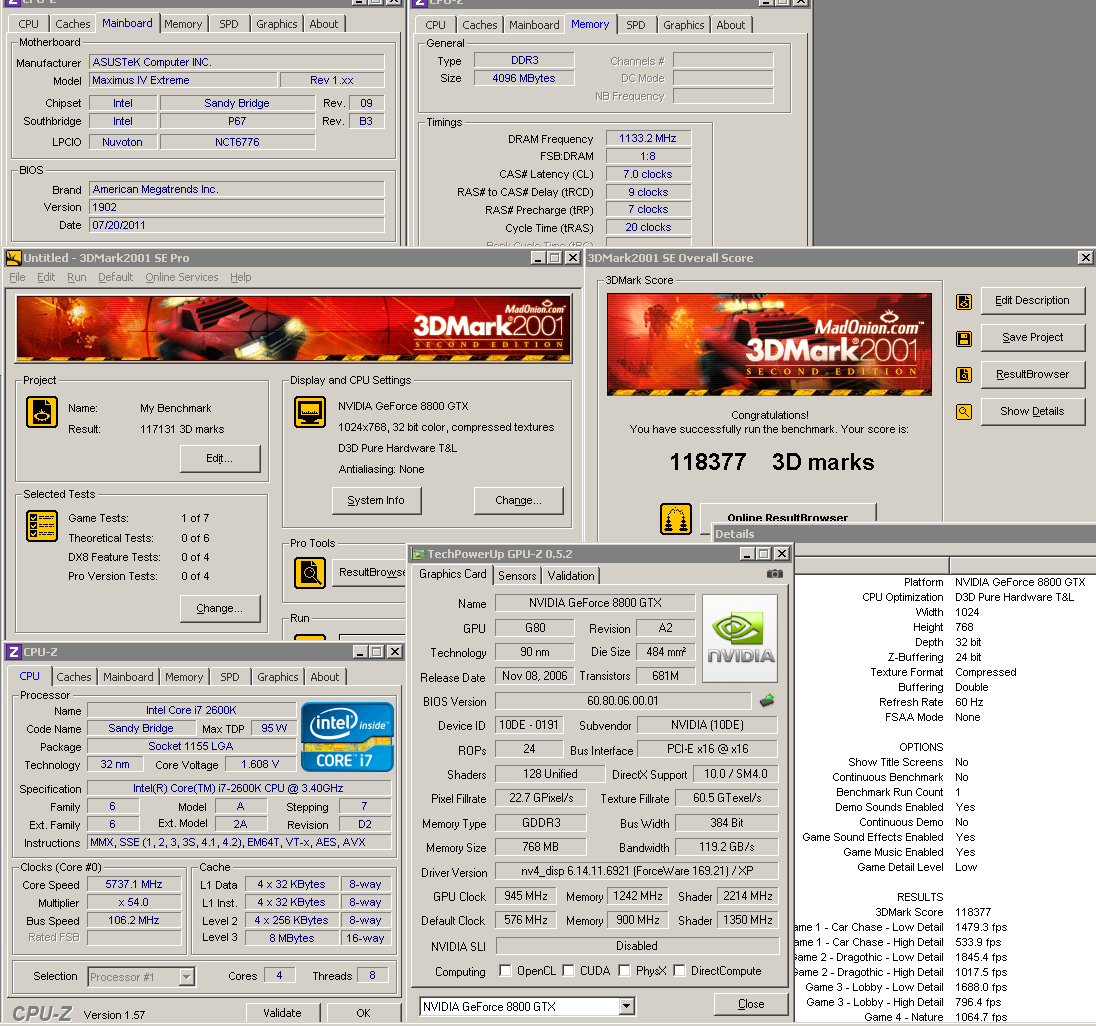1096x1026 pixels.
Task: Click the ResultBrowser yellow icon in score window
Action: click(964, 375)
